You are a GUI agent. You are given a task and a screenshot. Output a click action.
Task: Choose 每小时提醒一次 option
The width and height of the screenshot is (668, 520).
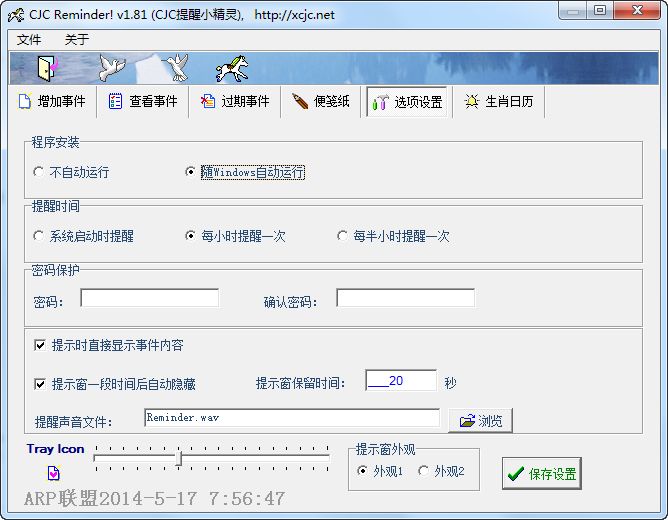coord(236,236)
